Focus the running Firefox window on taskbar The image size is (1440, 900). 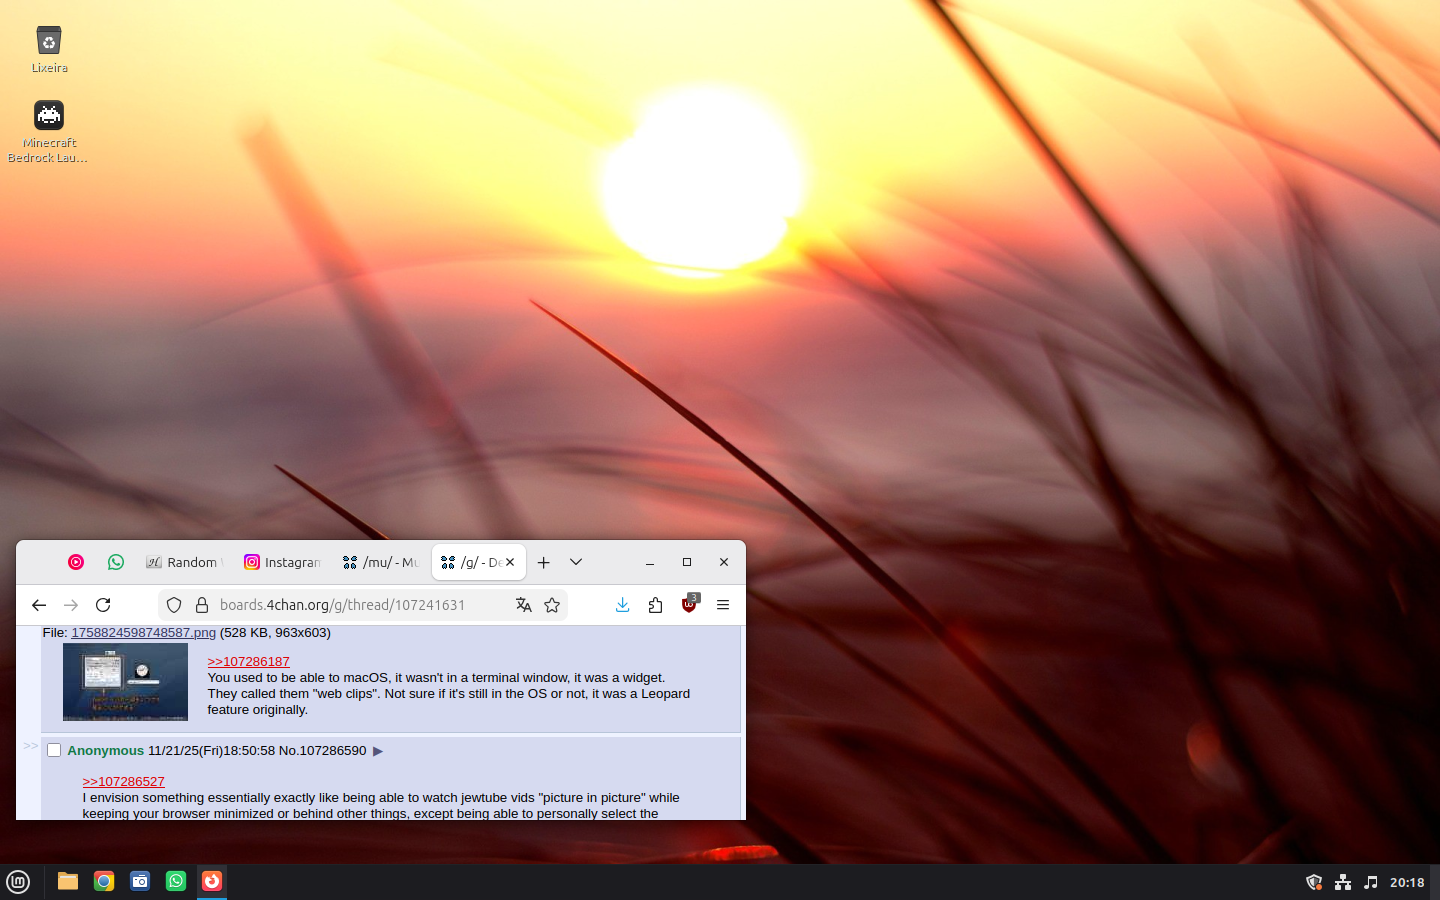(212, 881)
